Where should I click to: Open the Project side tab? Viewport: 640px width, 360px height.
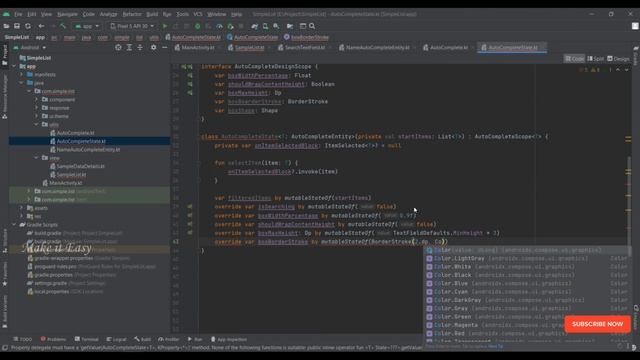4,55
